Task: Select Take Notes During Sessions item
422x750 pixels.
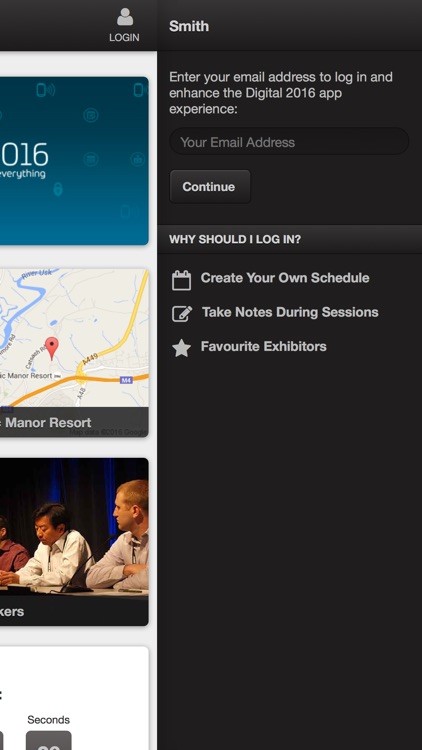Action: (x=290, y=312)
